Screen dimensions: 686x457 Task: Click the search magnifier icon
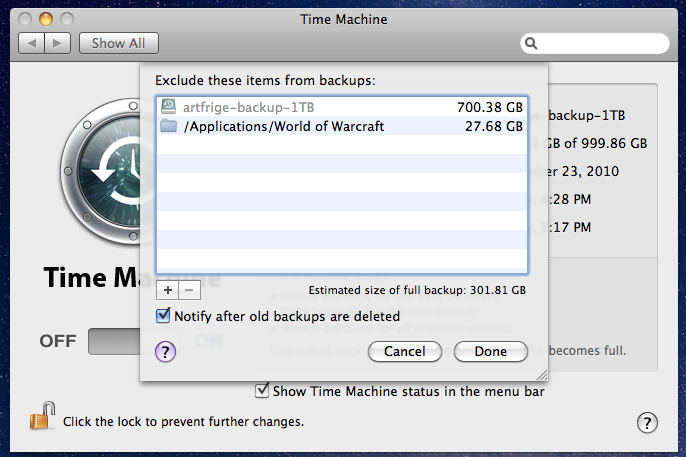coord(531,43)
